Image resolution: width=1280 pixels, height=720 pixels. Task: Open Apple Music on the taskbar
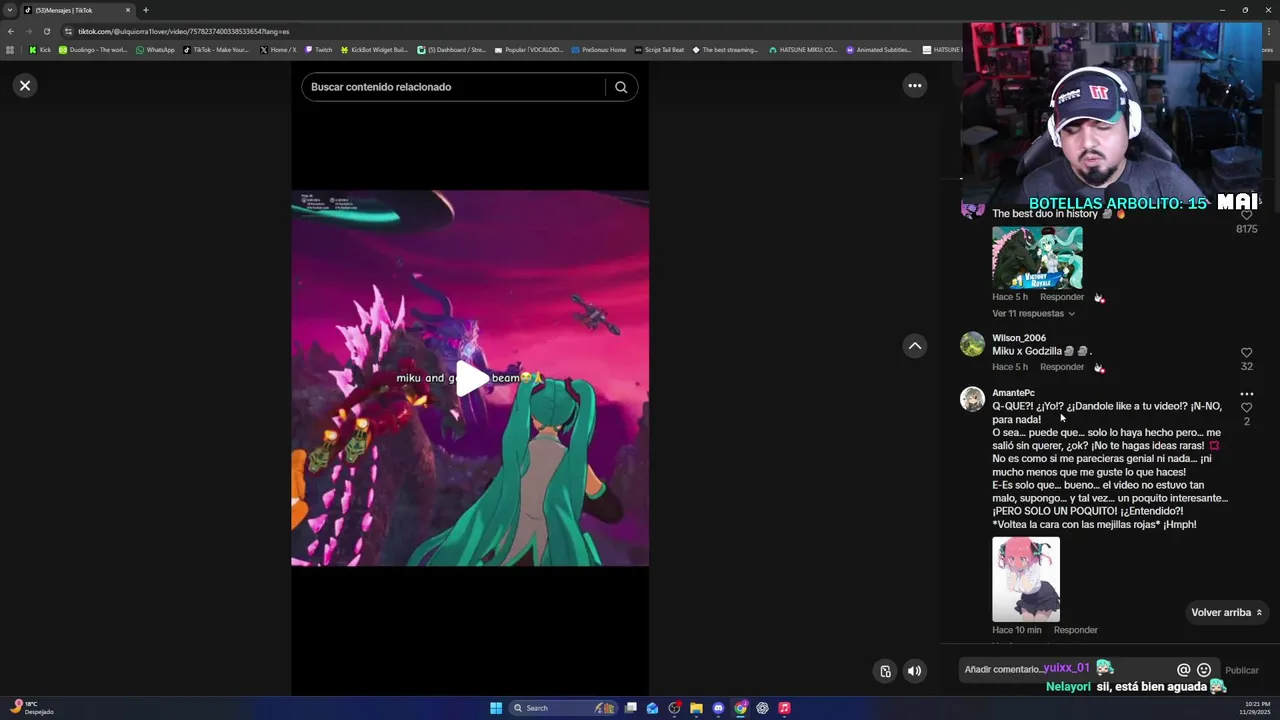[x=784, y=708]
